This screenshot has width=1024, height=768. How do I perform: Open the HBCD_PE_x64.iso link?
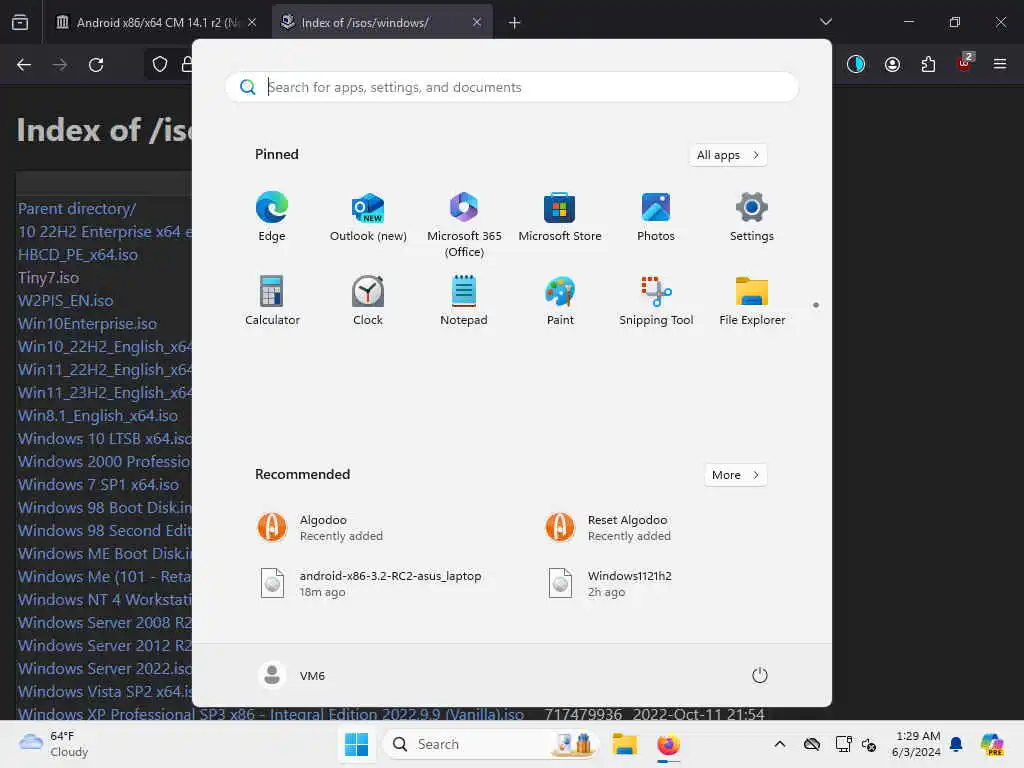click(78, 255)
